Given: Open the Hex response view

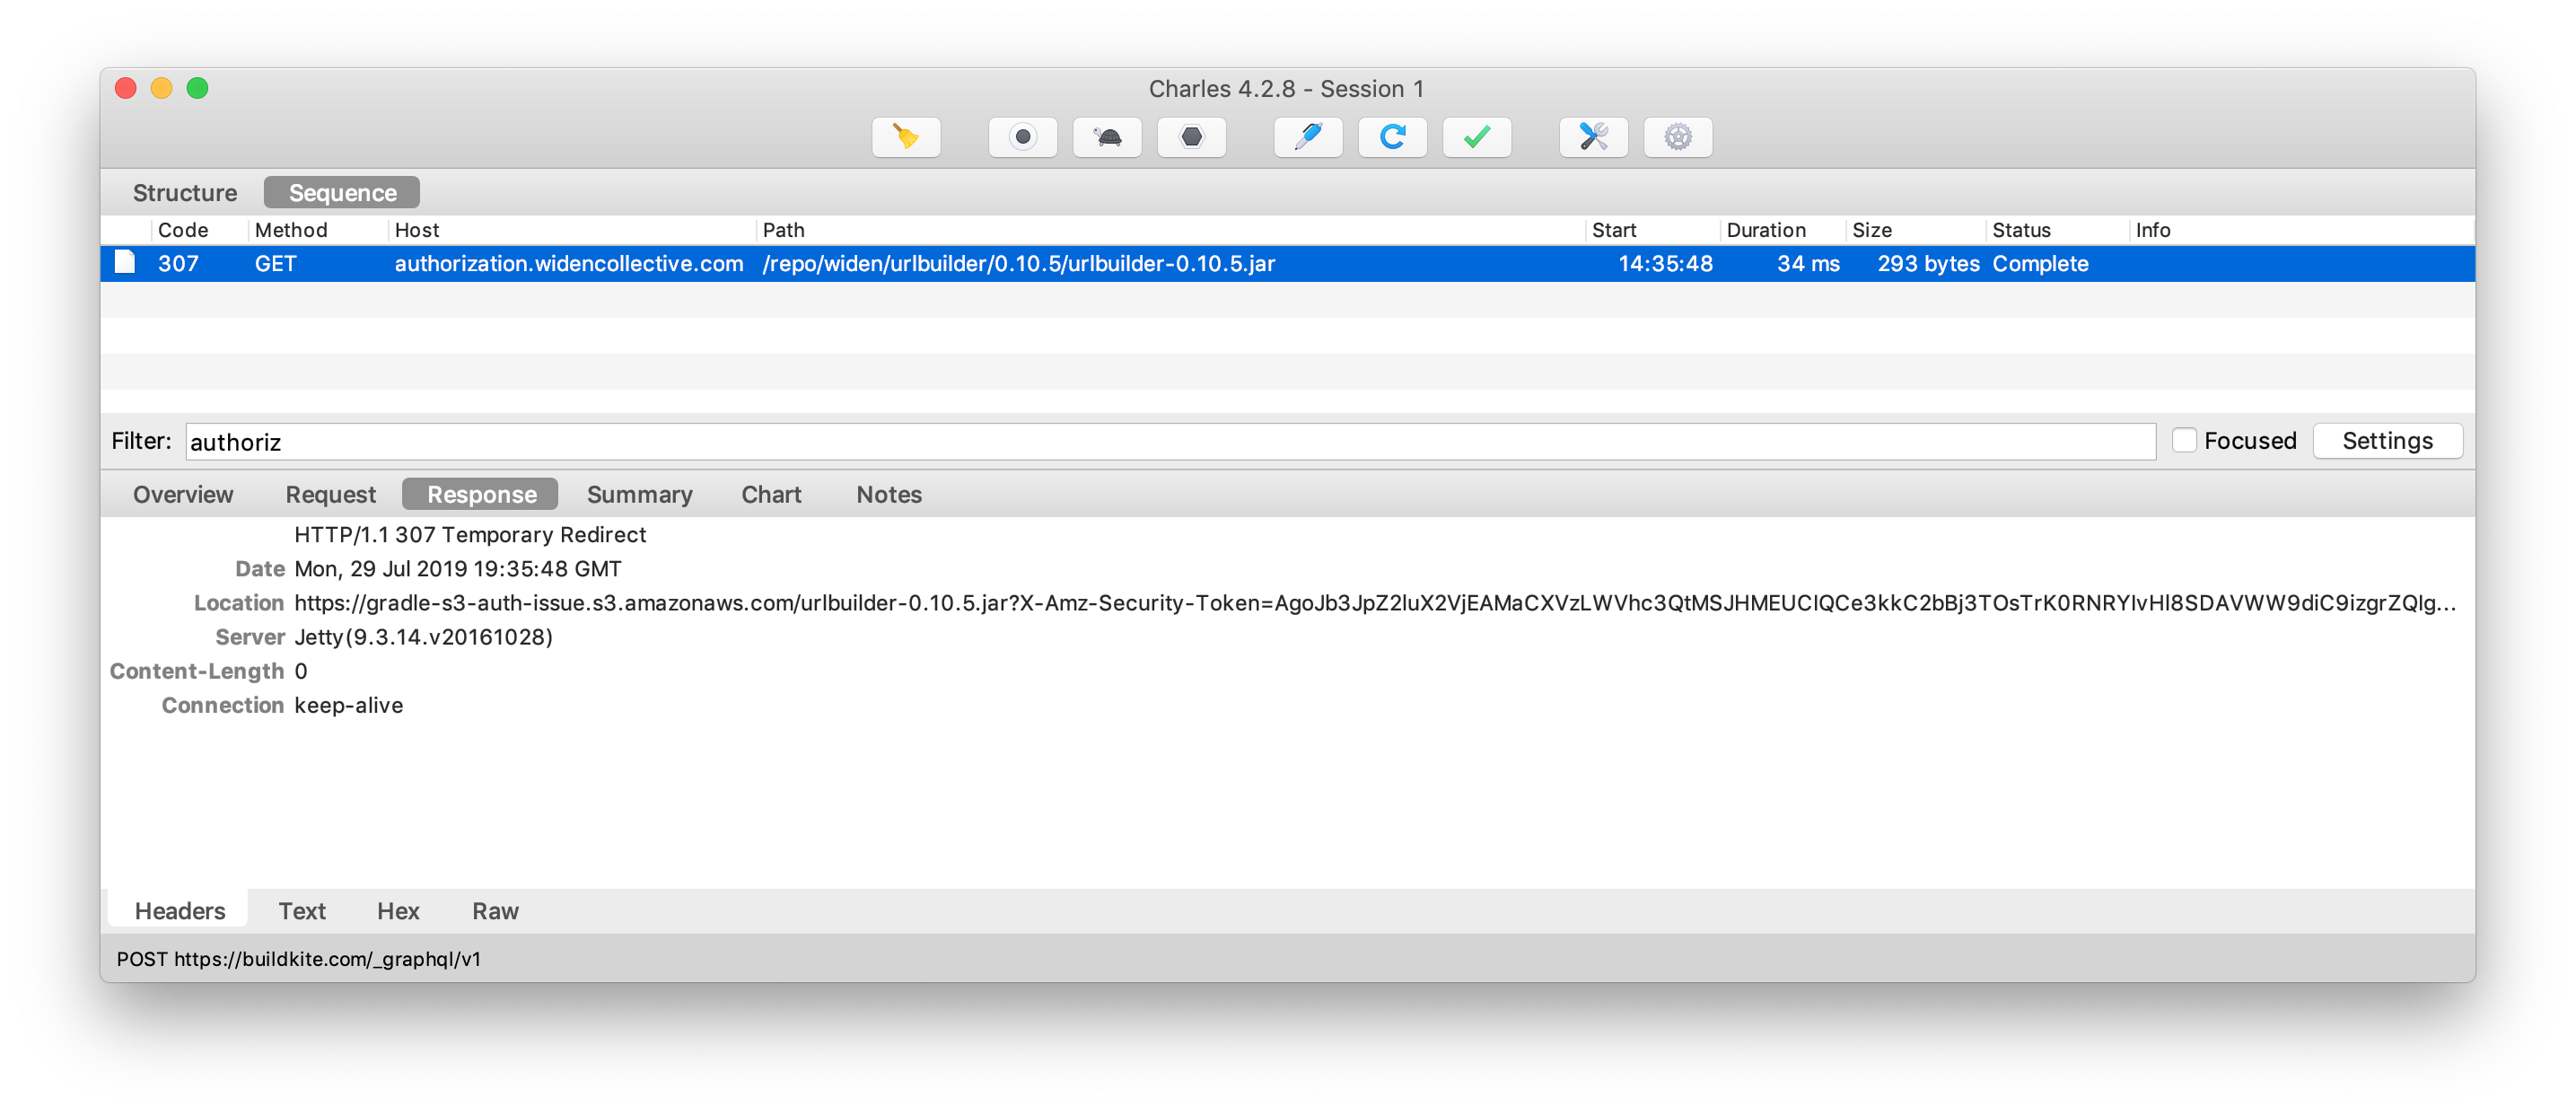Looking at the screenshot, I should coord(398,910).
